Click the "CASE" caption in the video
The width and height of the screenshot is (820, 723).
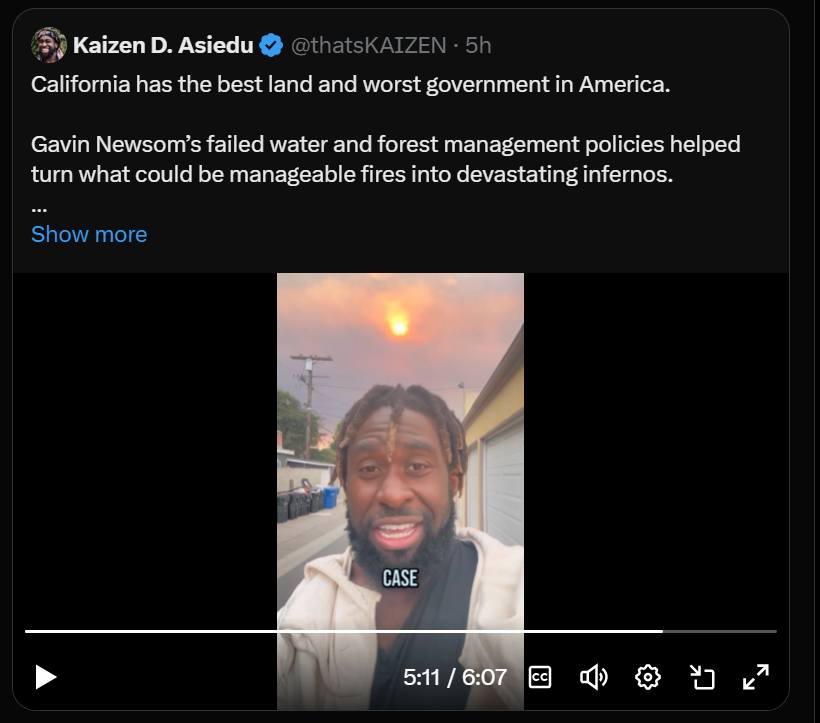(x=400, y=577)
